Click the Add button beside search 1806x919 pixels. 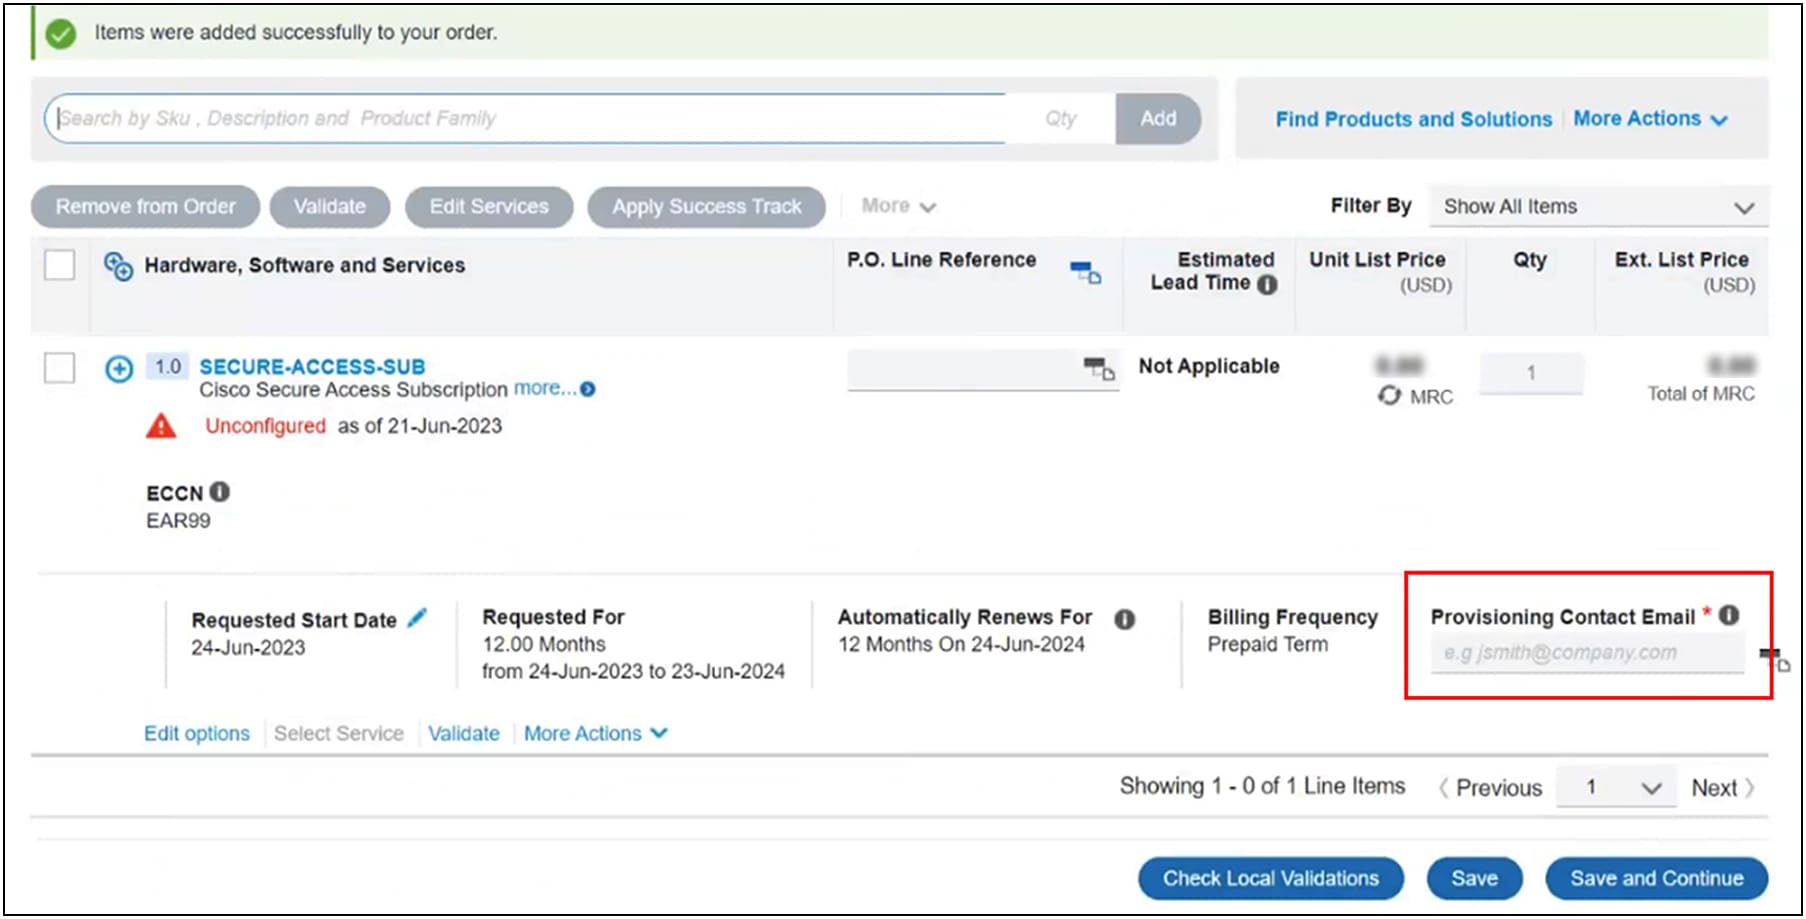point(1158,119)
